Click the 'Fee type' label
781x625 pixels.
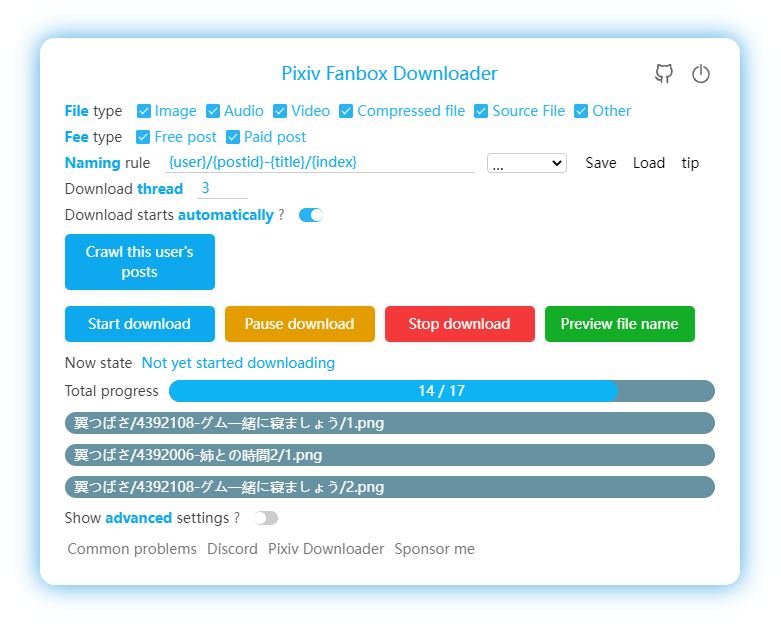coord(94,137)
